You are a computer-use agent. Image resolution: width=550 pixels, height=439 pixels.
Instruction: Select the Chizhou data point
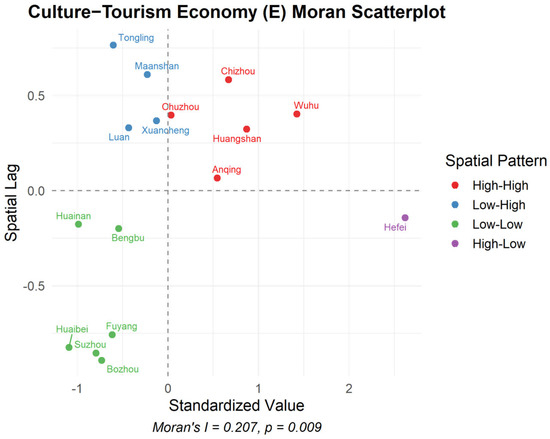pyautogui.click(x=228, y=80)
